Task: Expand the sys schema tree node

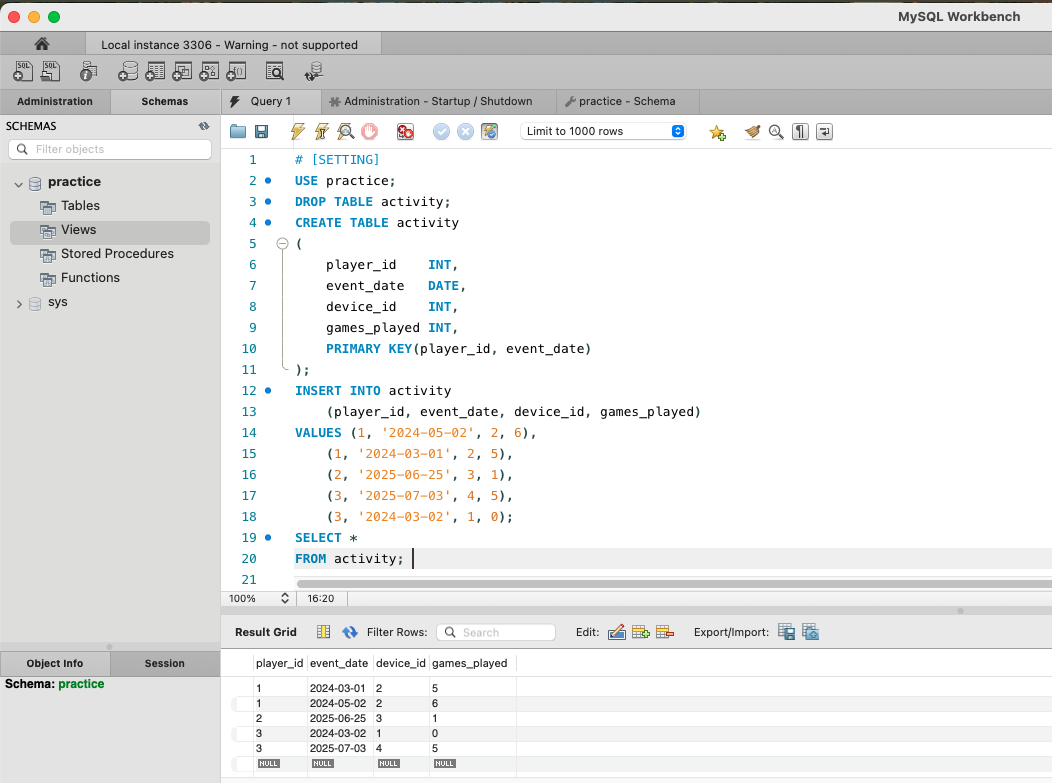Action: (x=19, y=303)
